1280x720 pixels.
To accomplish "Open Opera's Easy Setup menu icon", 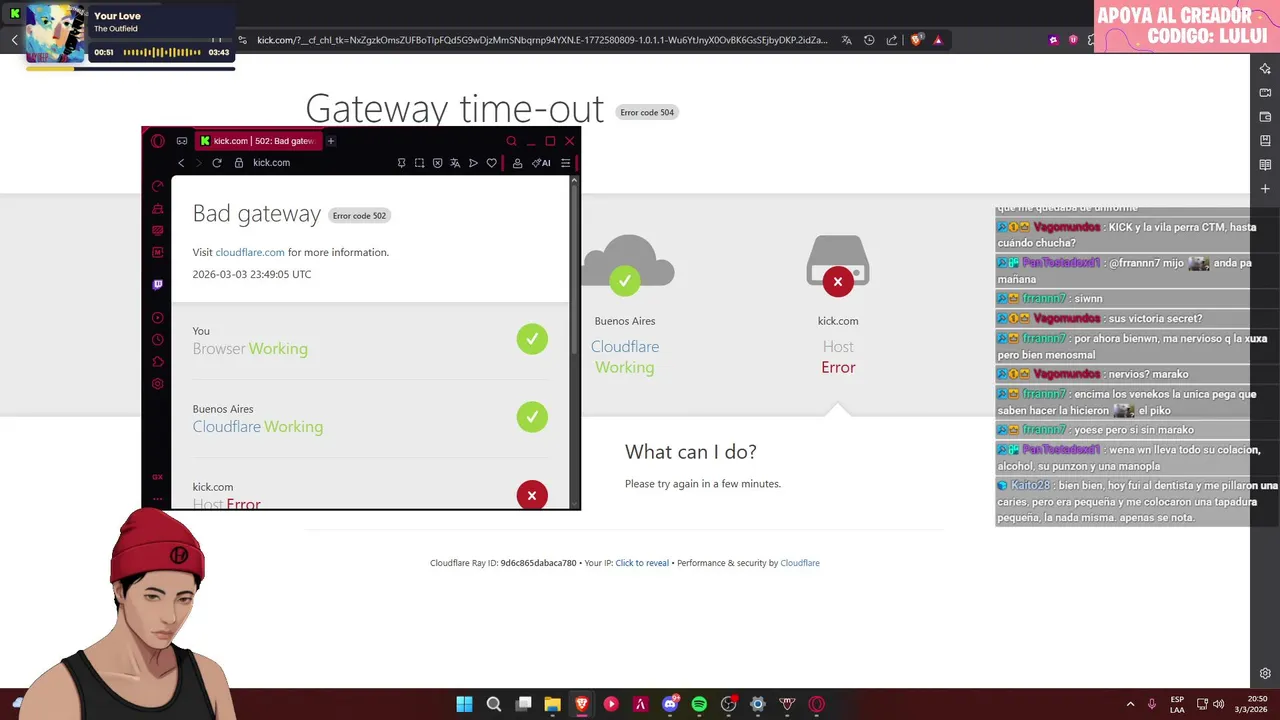I will coord(566,163).
